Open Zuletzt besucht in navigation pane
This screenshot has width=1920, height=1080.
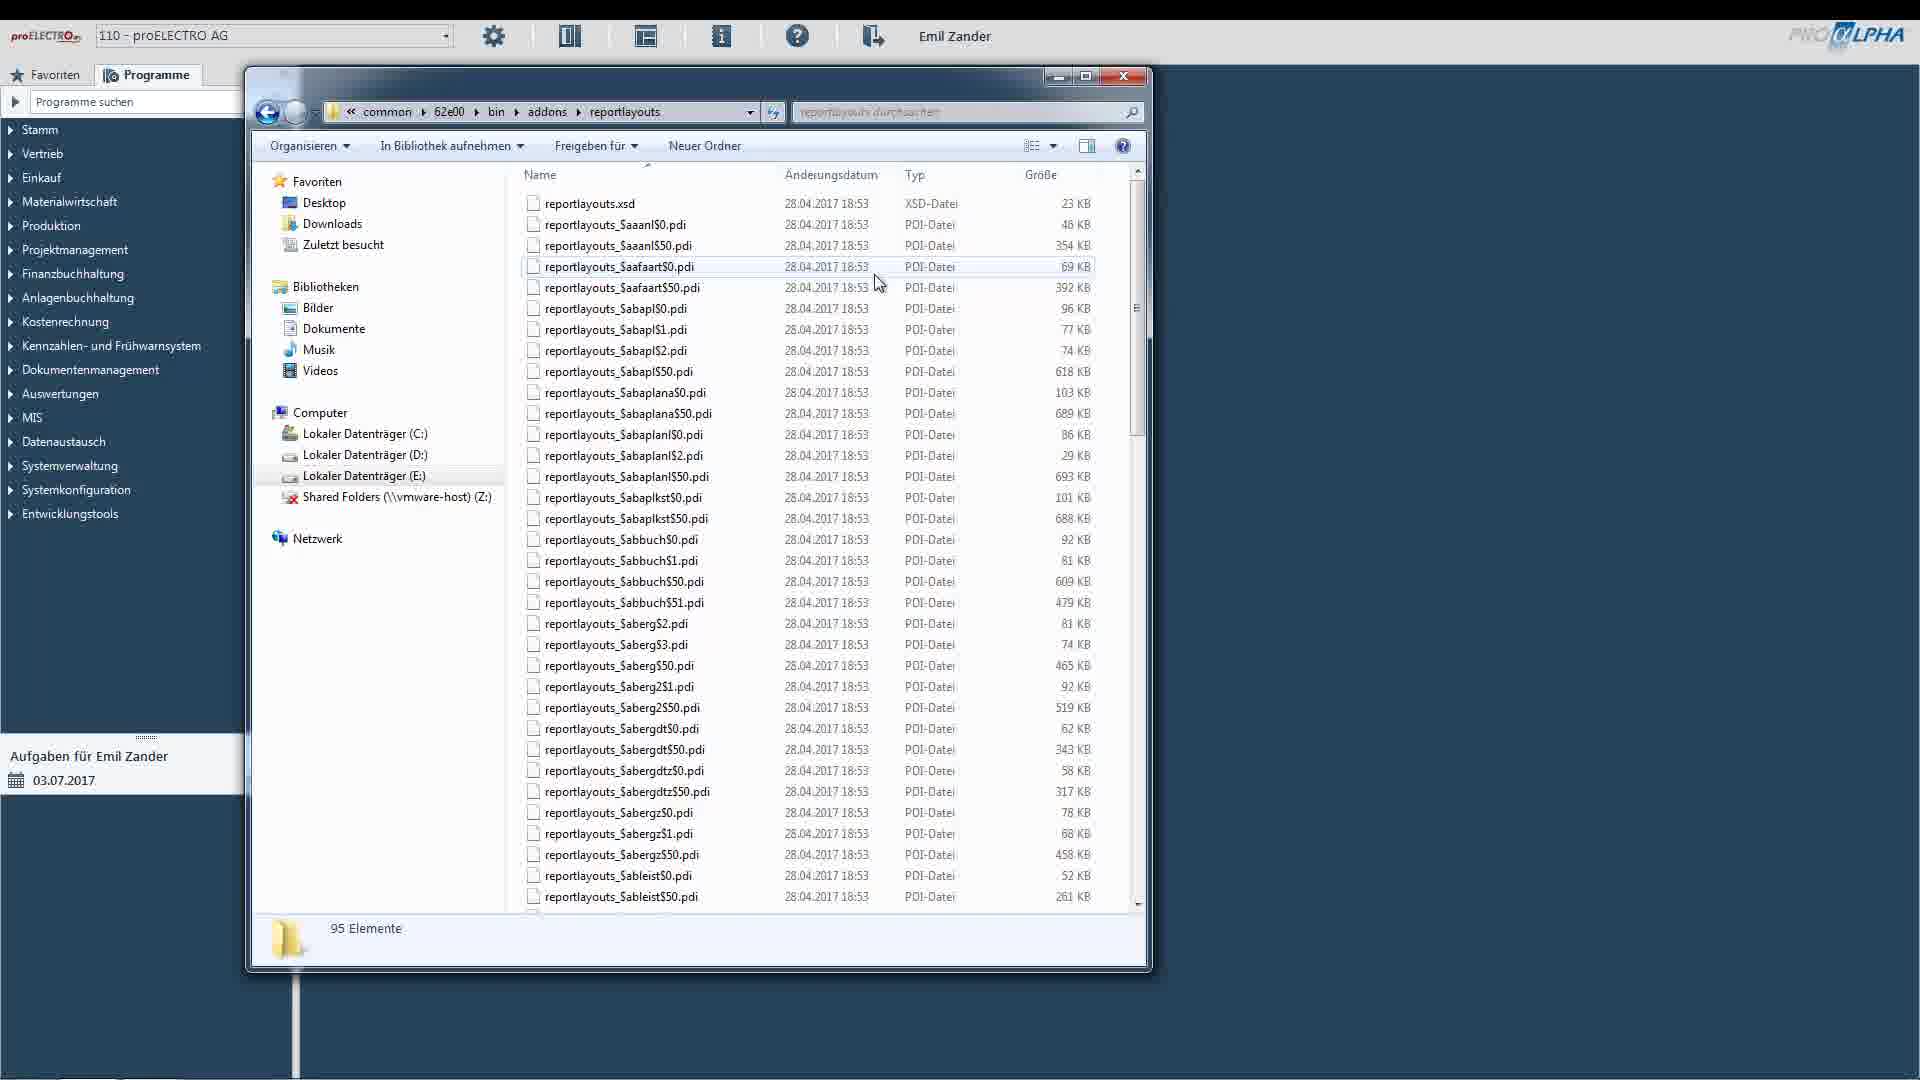[343, 245]
